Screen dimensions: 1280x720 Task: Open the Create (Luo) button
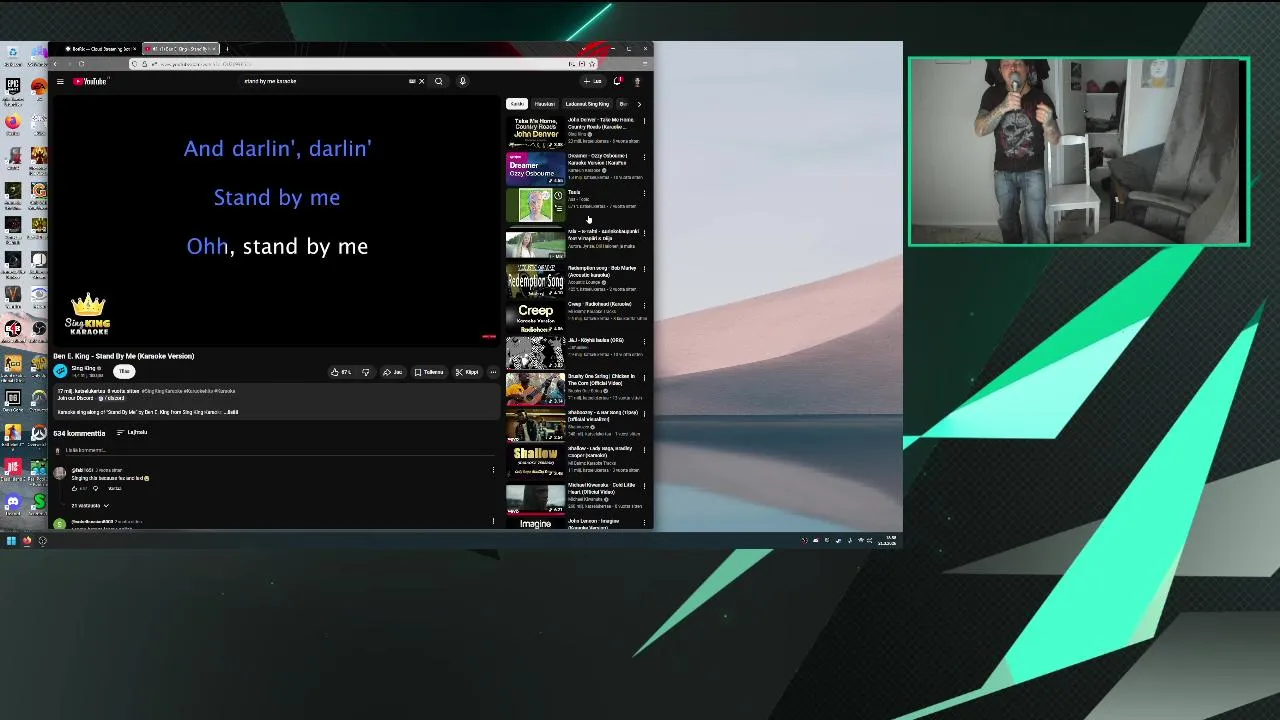pyautogui.click(x=592, y=81)
